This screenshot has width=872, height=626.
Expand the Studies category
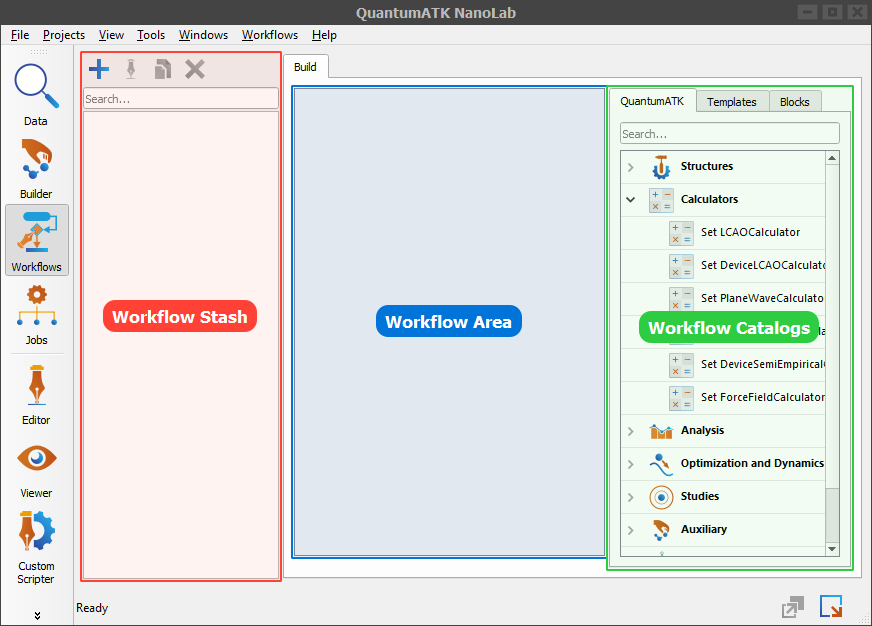click(x=631, y=496)
